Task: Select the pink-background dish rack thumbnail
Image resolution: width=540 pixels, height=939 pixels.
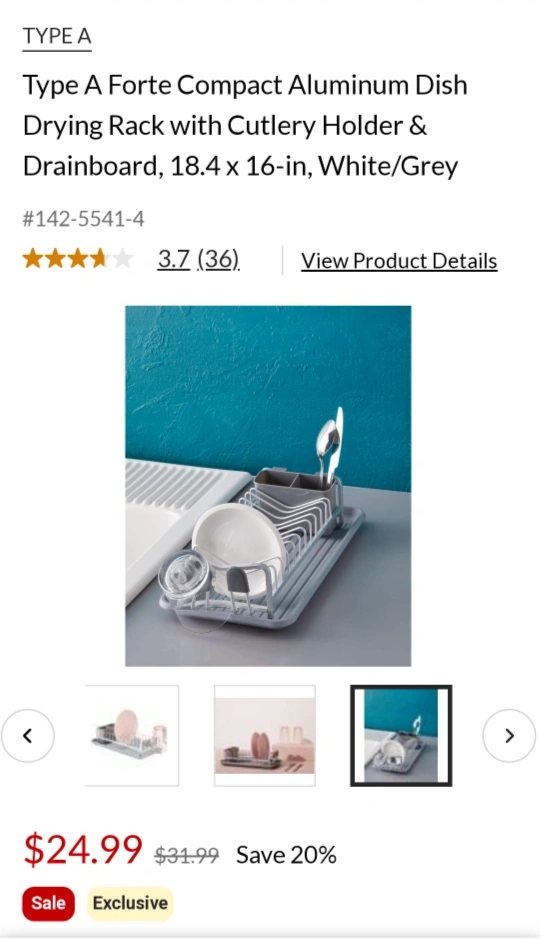Action: pyautogui.click(x=265, y=735)
